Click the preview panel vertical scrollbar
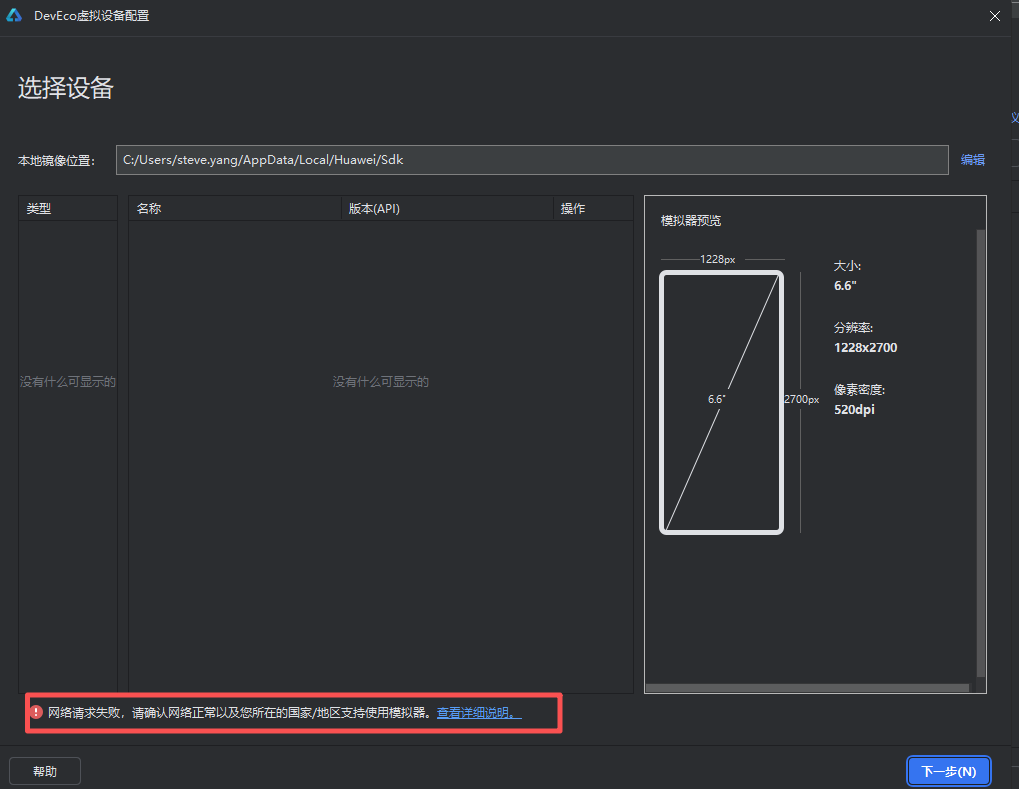The height and width of the screenshot is (789, 1019). tap(981, 450)
